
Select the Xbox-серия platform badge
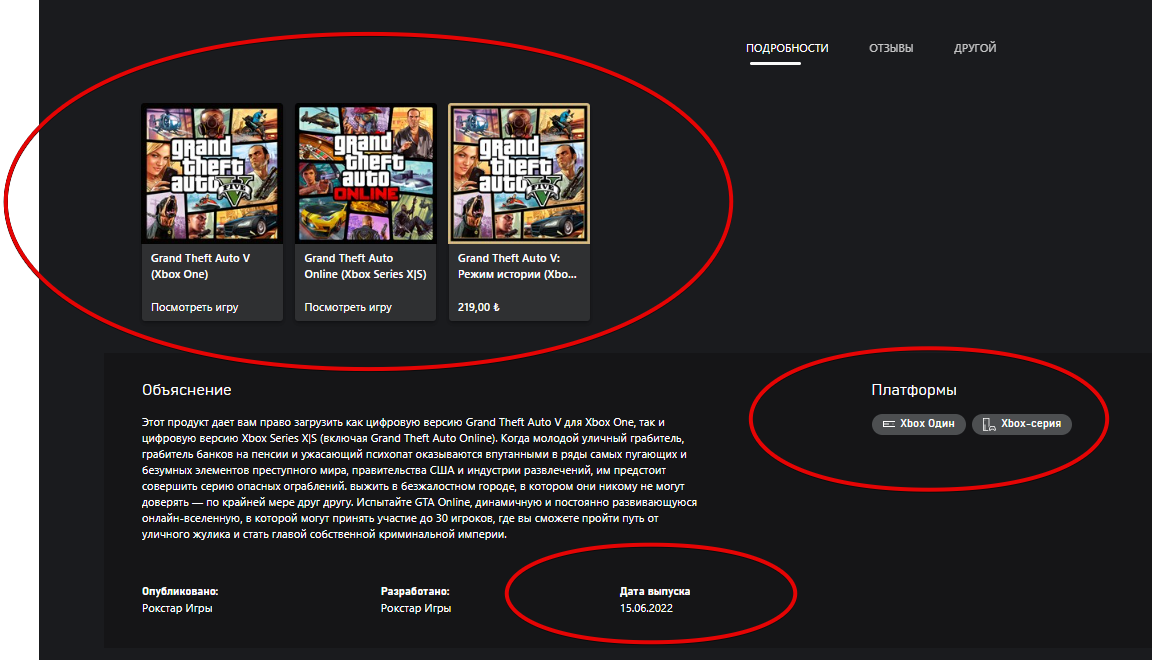(x=1022, y=424)
